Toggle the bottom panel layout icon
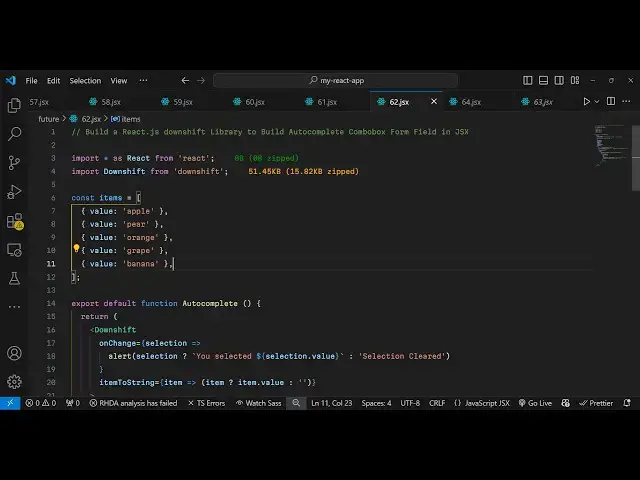This screenshot has width=640, height=480. [x=543, y=80]
